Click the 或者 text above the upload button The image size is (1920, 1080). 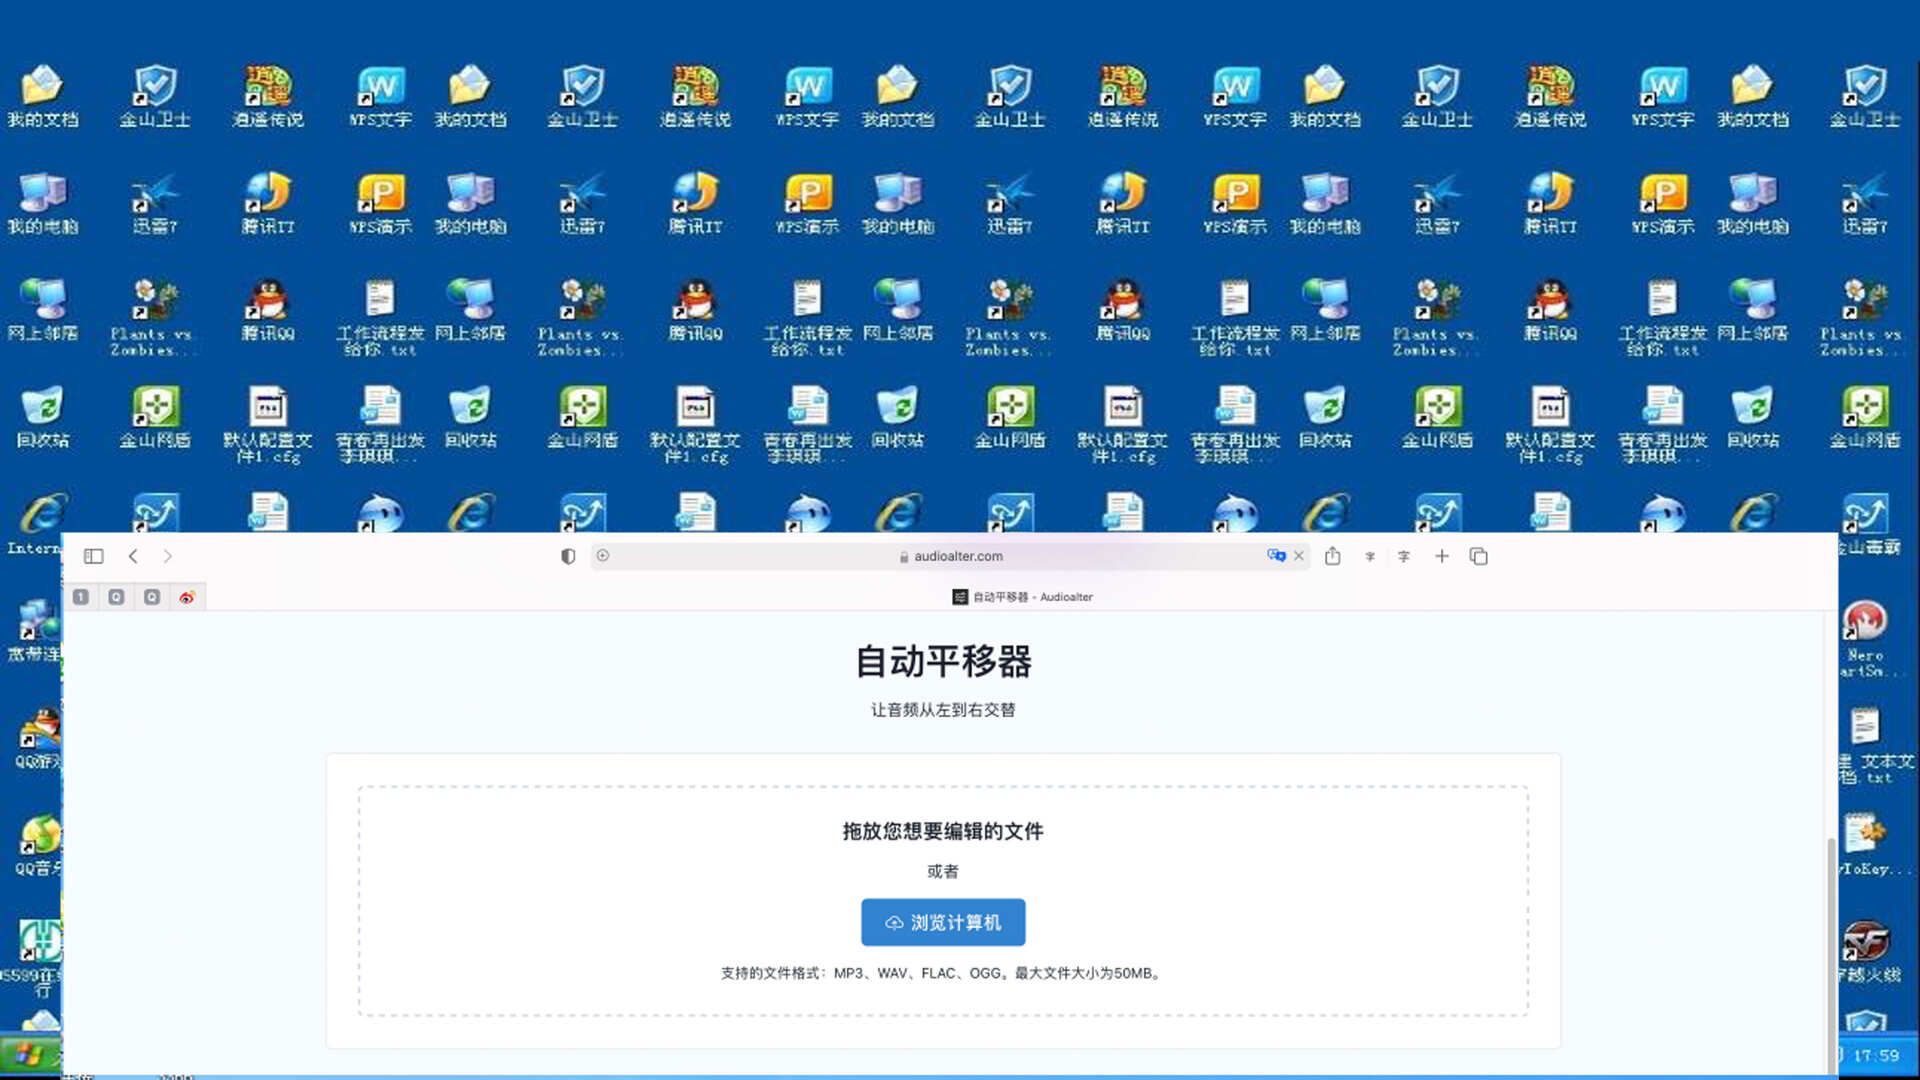point(943,871)
